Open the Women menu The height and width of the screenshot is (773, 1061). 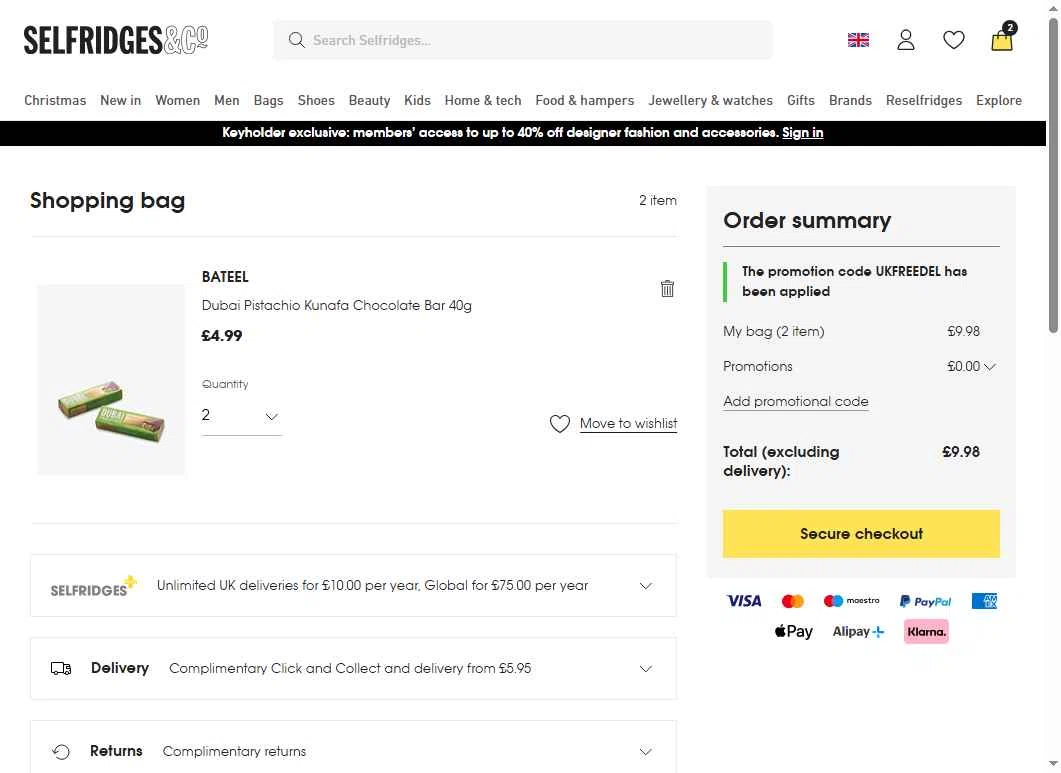click(177, 100)
